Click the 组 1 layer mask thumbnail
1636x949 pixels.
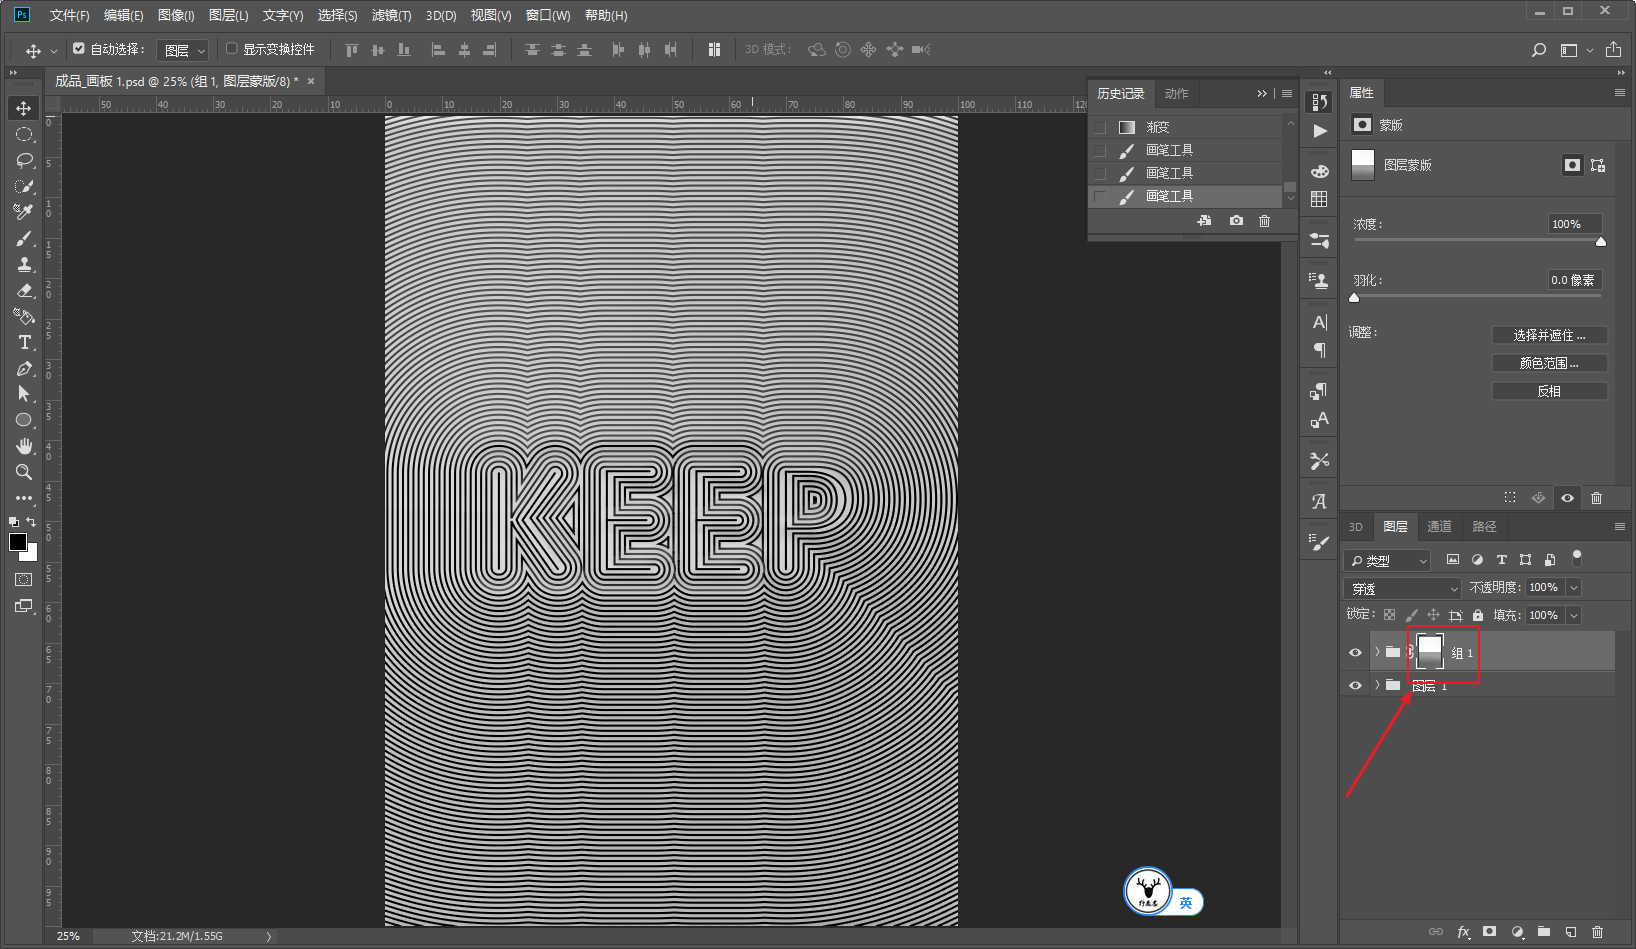(1430, 652)
